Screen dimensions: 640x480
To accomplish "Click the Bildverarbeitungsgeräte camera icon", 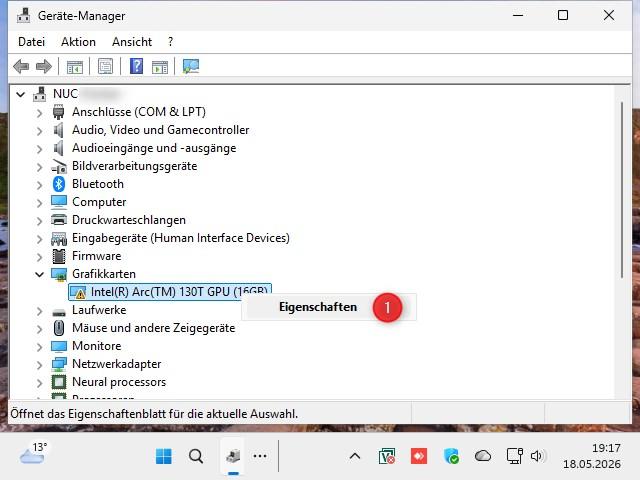I will pos(59,166).
